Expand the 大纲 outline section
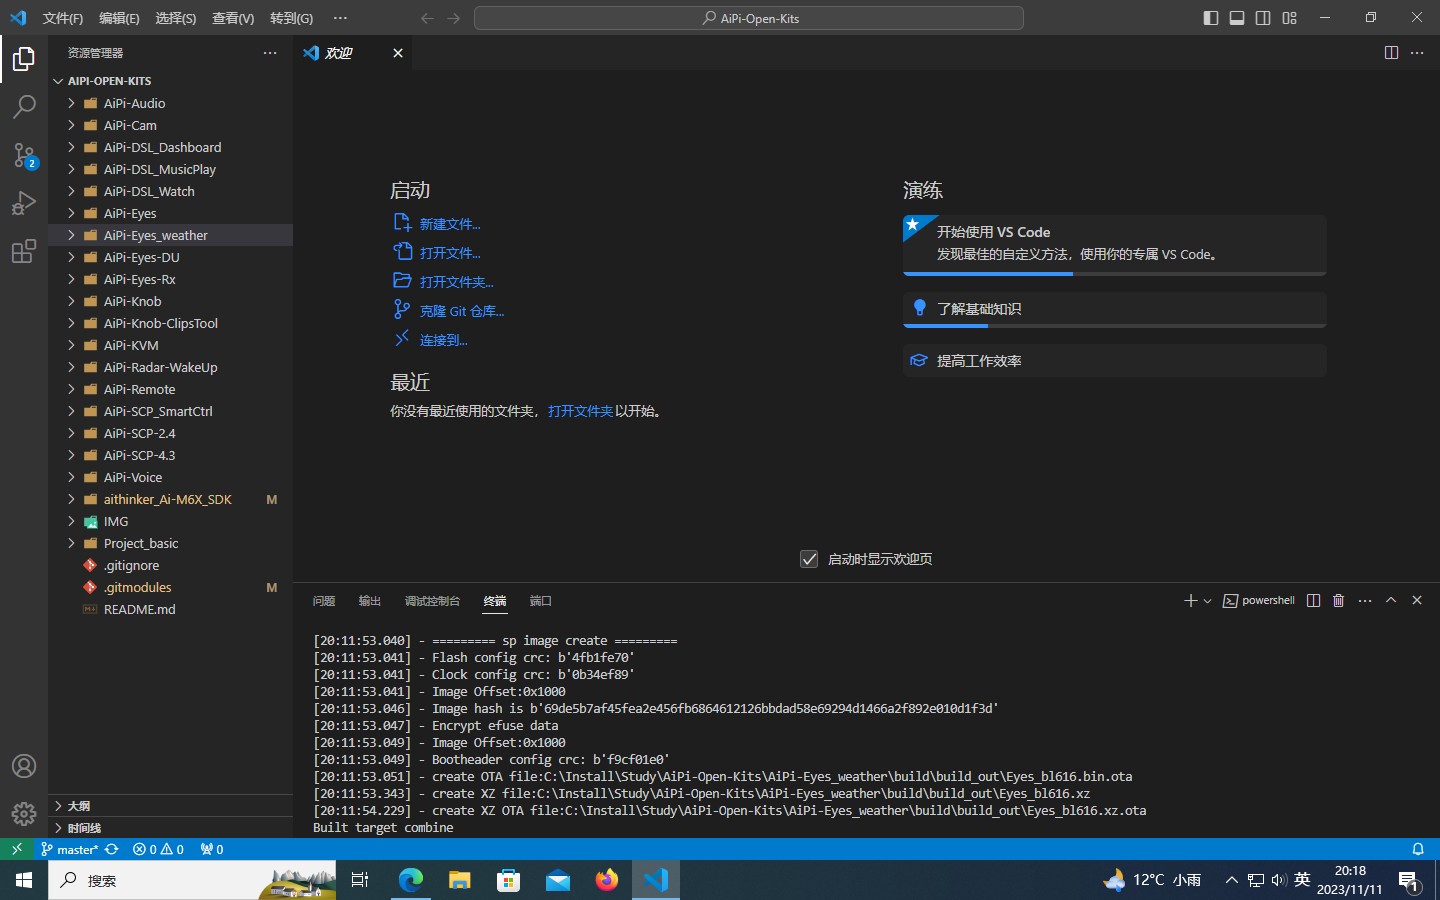 click(170, 805)
